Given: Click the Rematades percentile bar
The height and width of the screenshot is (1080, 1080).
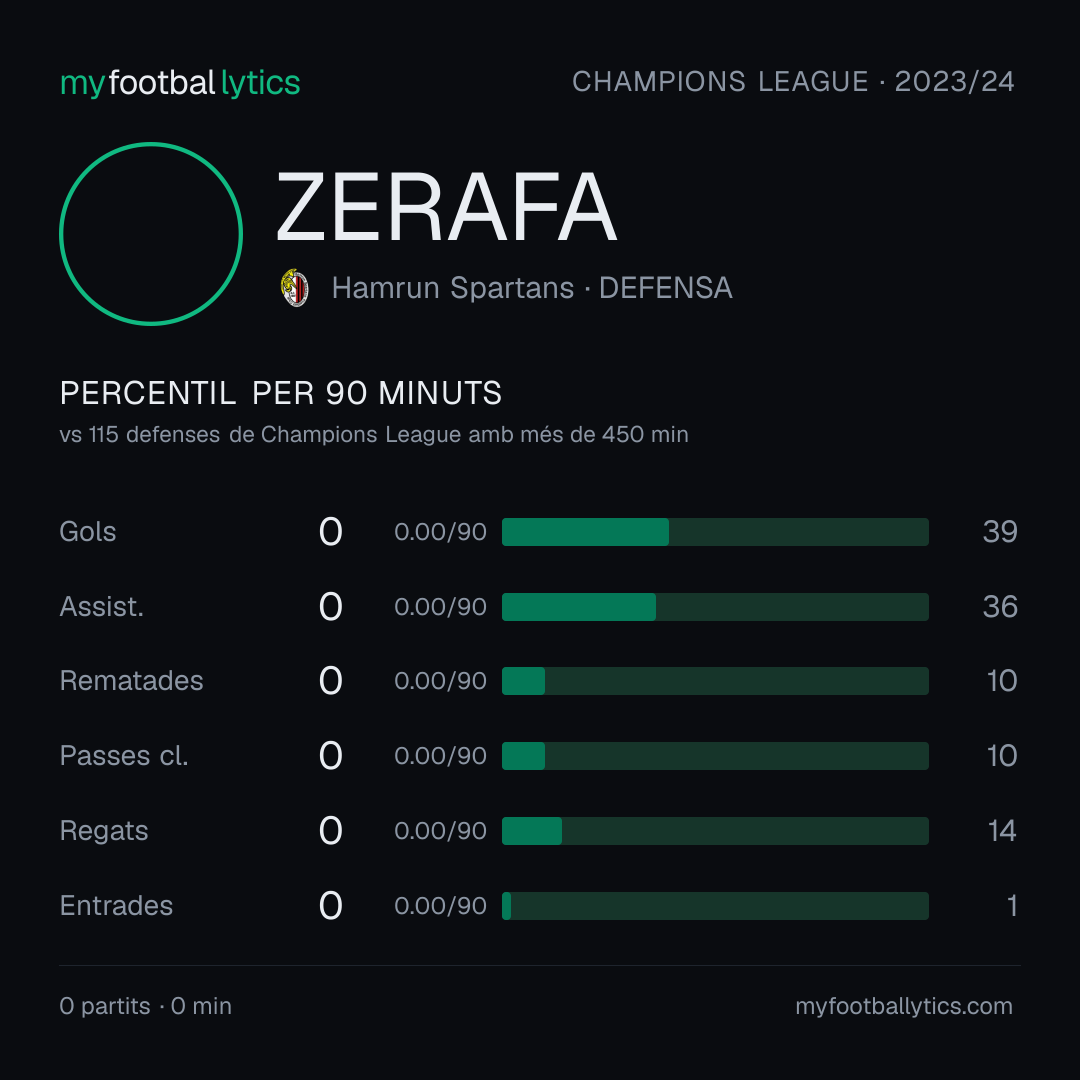Looking at the screenshot, I should click(715, 681).
